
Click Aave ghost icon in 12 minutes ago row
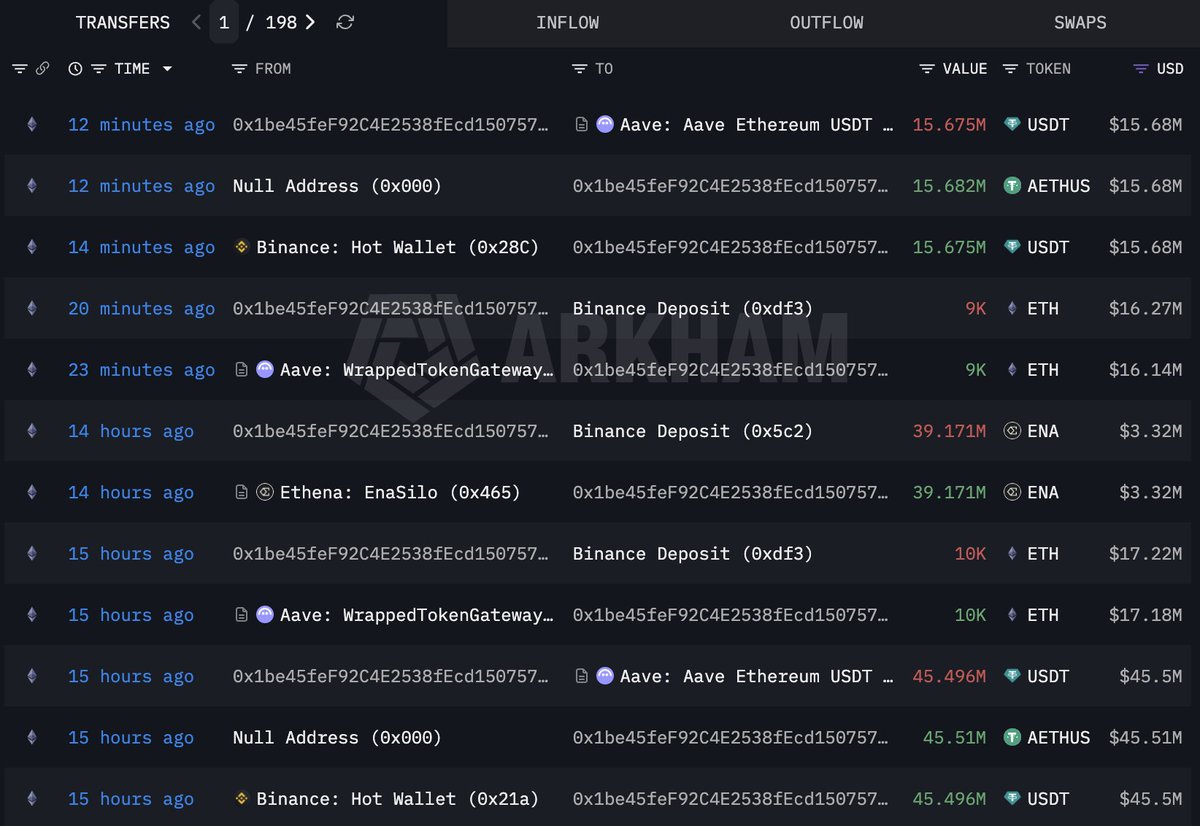click(605, 125)
